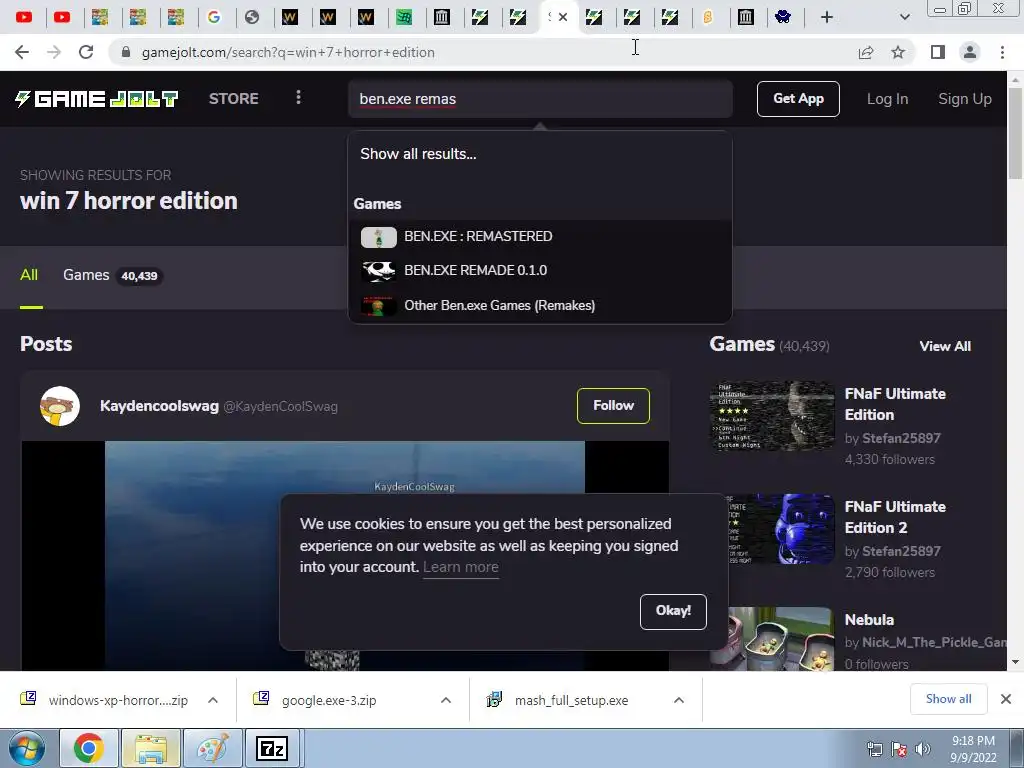Click View All games
1024x768 pixels.
point(945,346)
